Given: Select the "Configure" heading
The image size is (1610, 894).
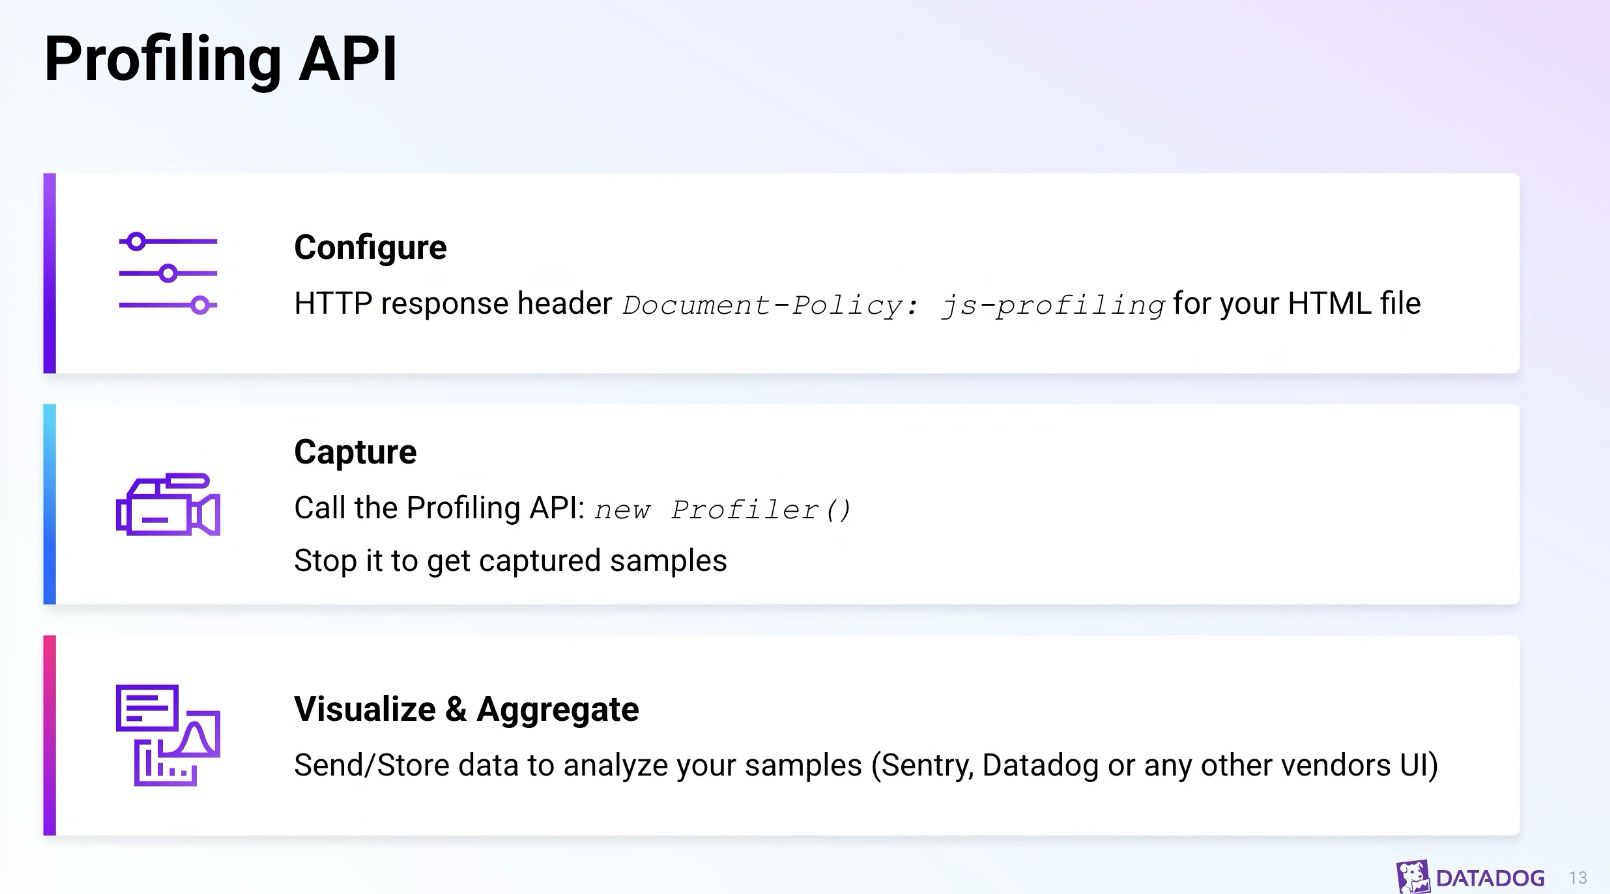Looking at the screenshot, I should [x=370, y=247].
